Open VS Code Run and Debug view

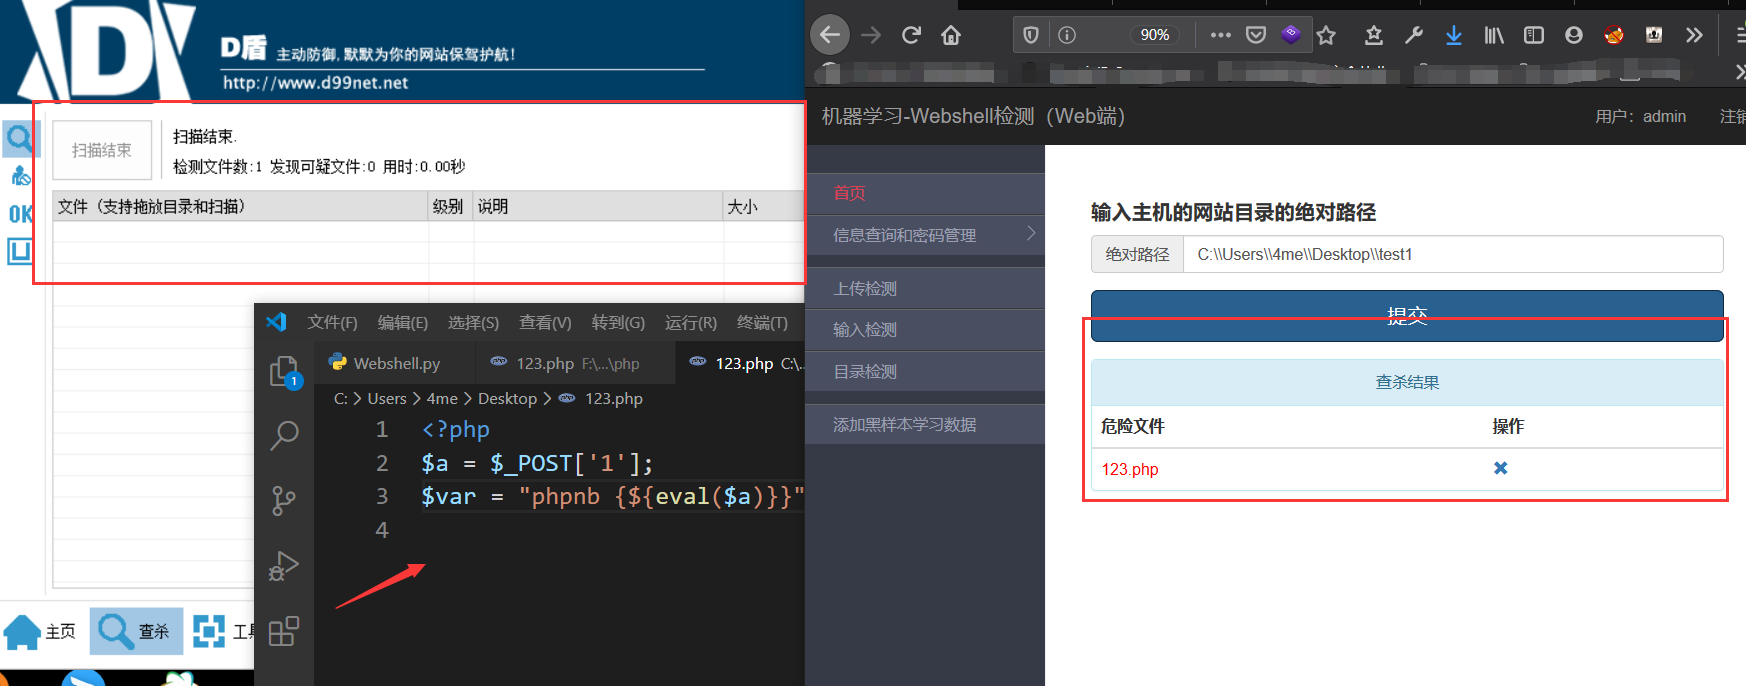click(x=284, y=566)
